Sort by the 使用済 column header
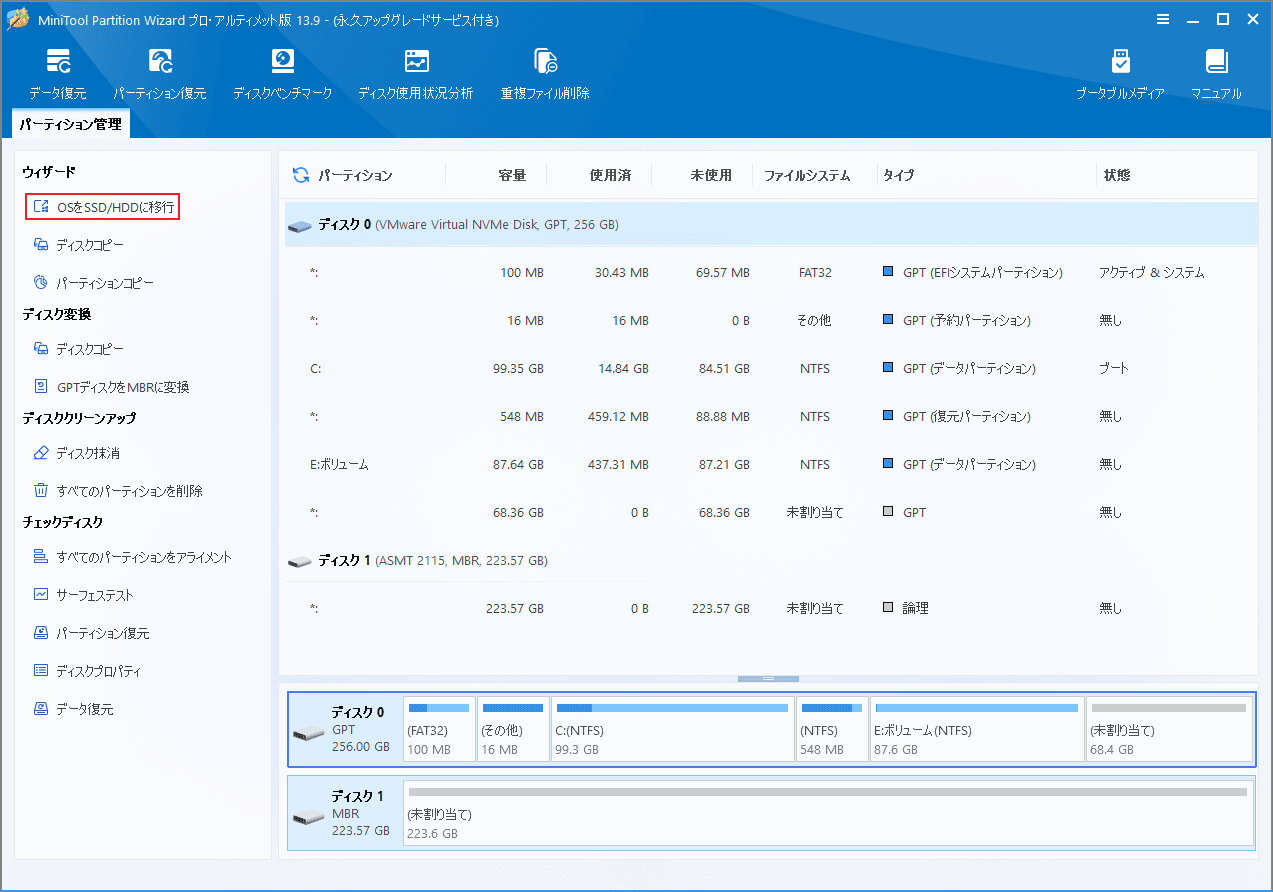 point(610,175)
